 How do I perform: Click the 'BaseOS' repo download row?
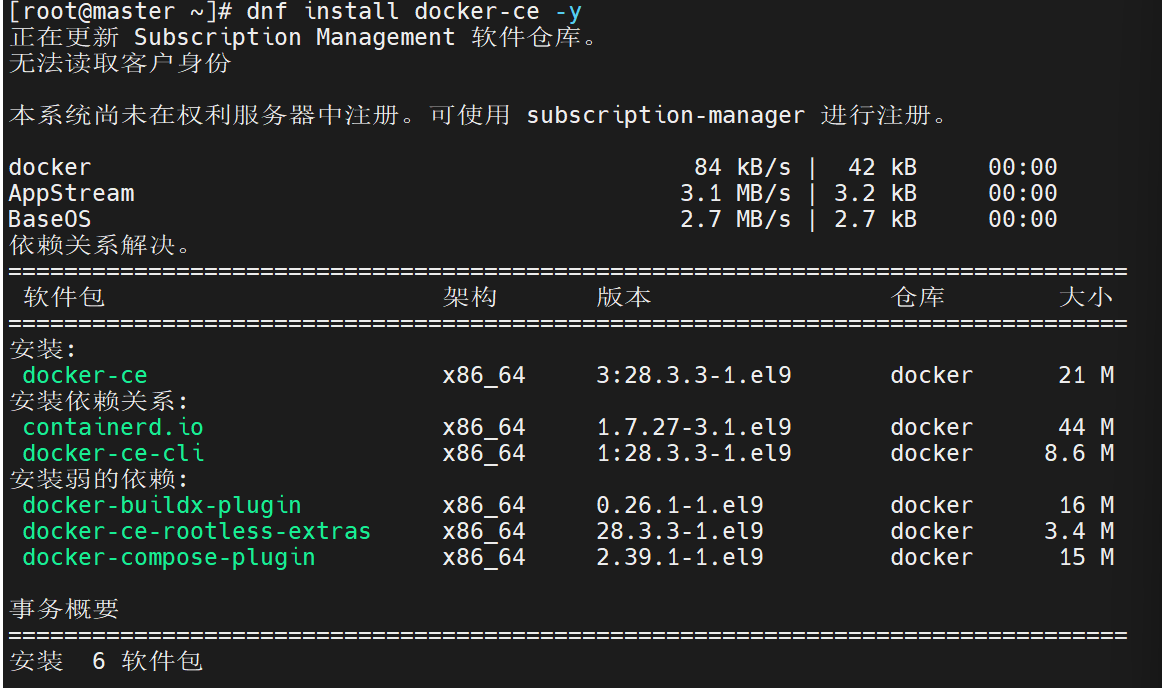tap(533, 219)
